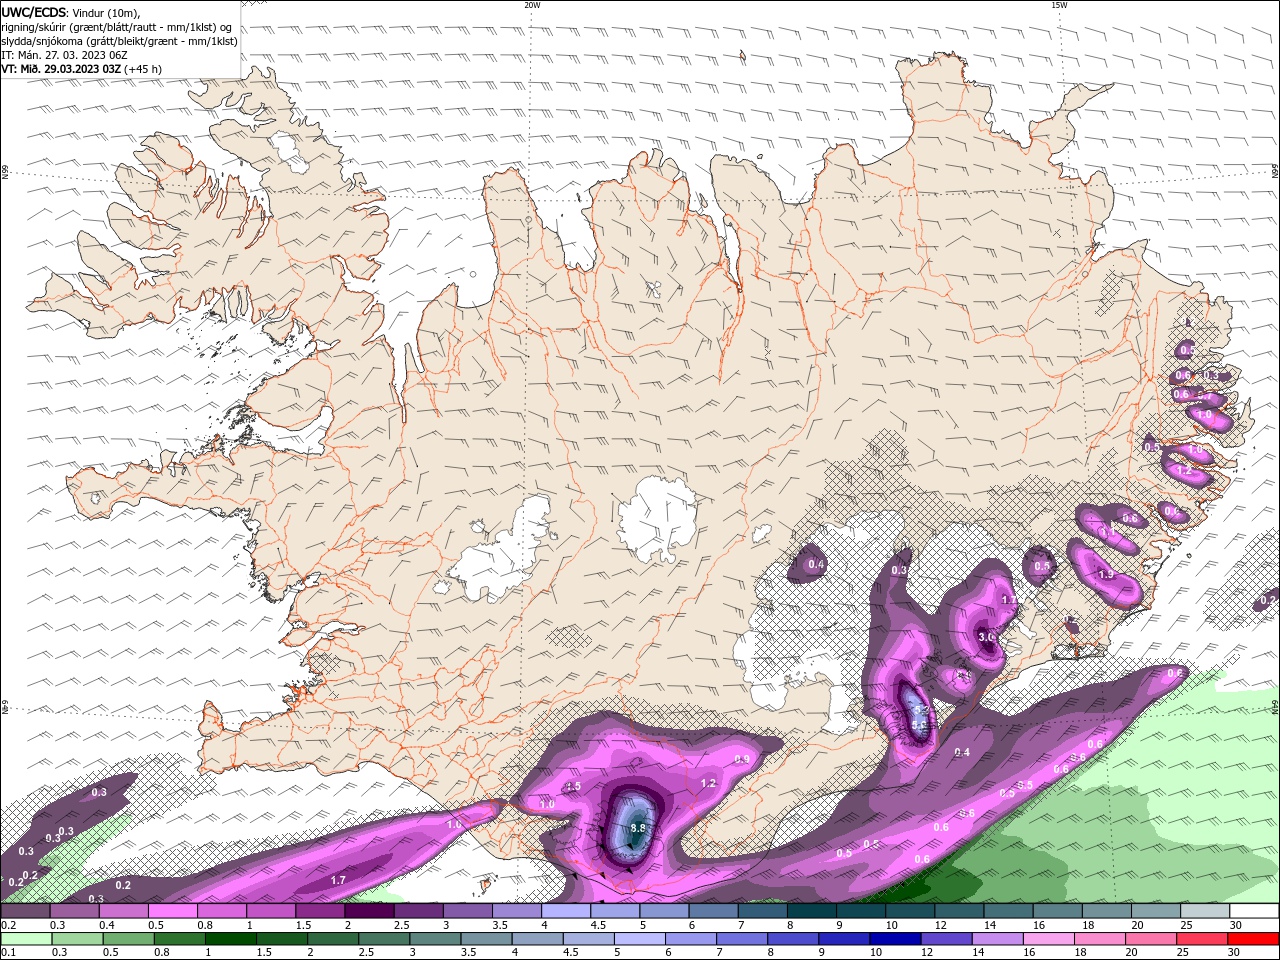The height and width of the screenshot is (960, 1280).
Task: Click the 1.7 value label offshore southwest
Action: coord(338,880)
